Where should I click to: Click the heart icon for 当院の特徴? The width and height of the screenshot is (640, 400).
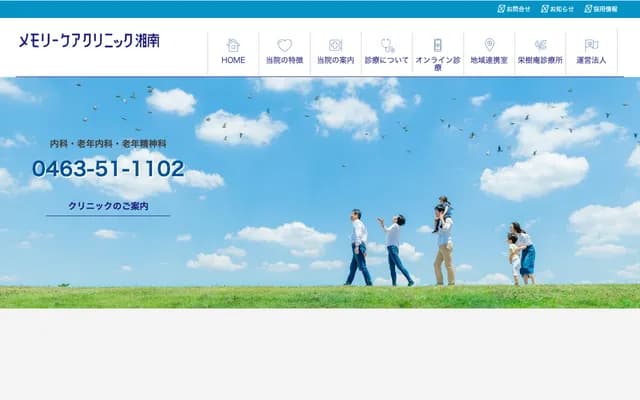click(284, 45)
